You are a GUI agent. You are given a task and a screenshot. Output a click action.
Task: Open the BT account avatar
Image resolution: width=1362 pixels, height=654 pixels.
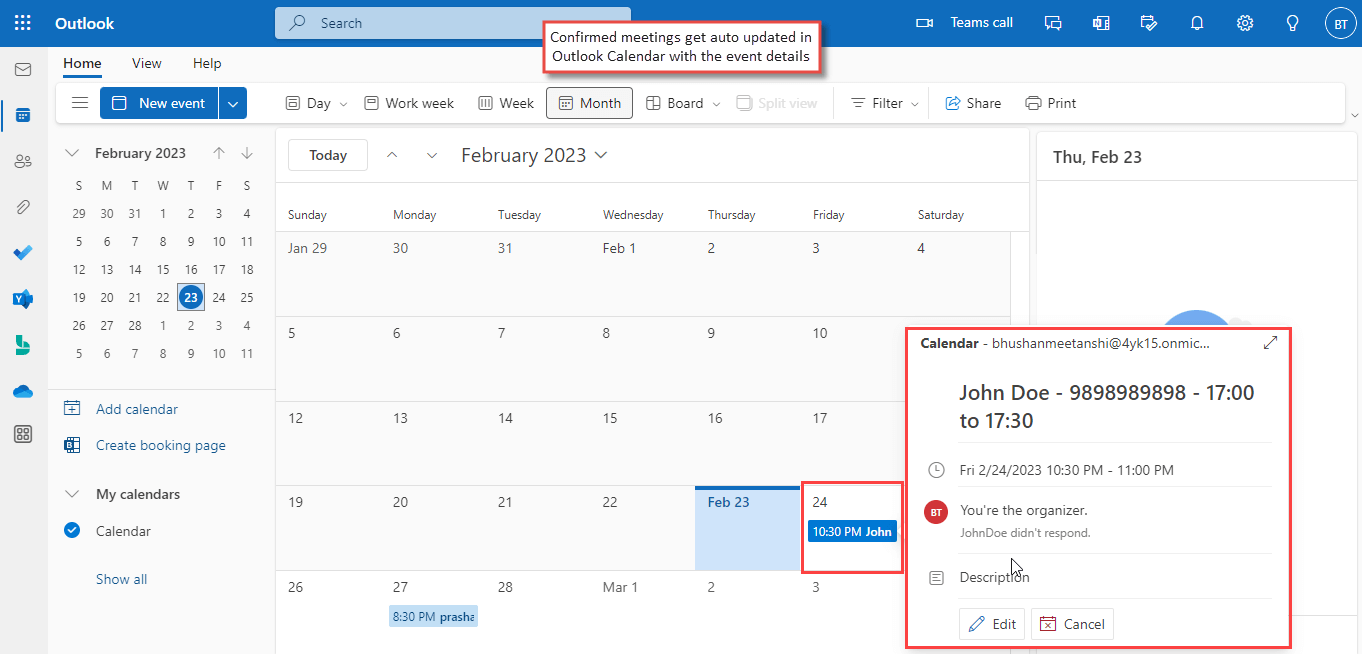[x=1340, y=23]
